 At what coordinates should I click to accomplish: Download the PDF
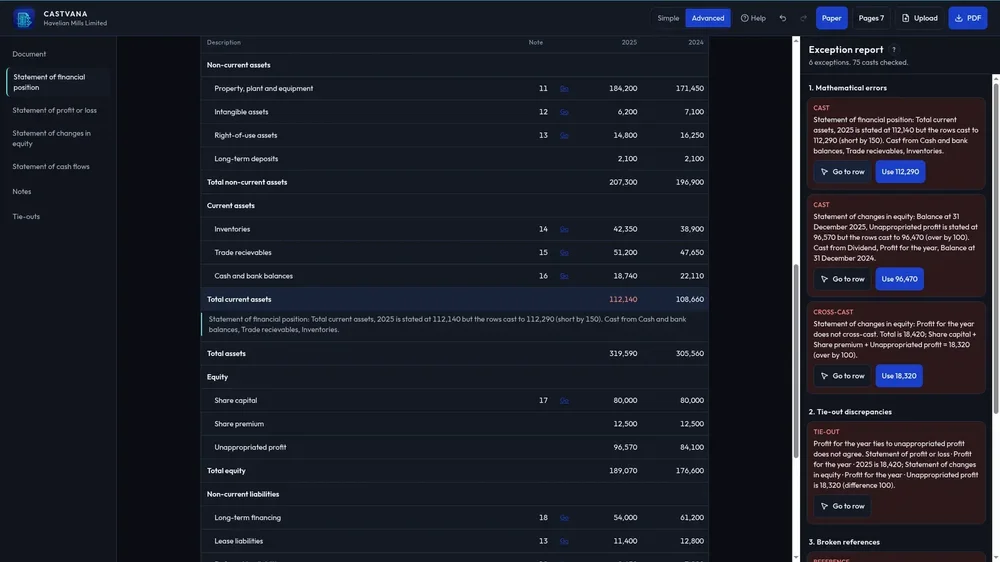coord(967,18)
